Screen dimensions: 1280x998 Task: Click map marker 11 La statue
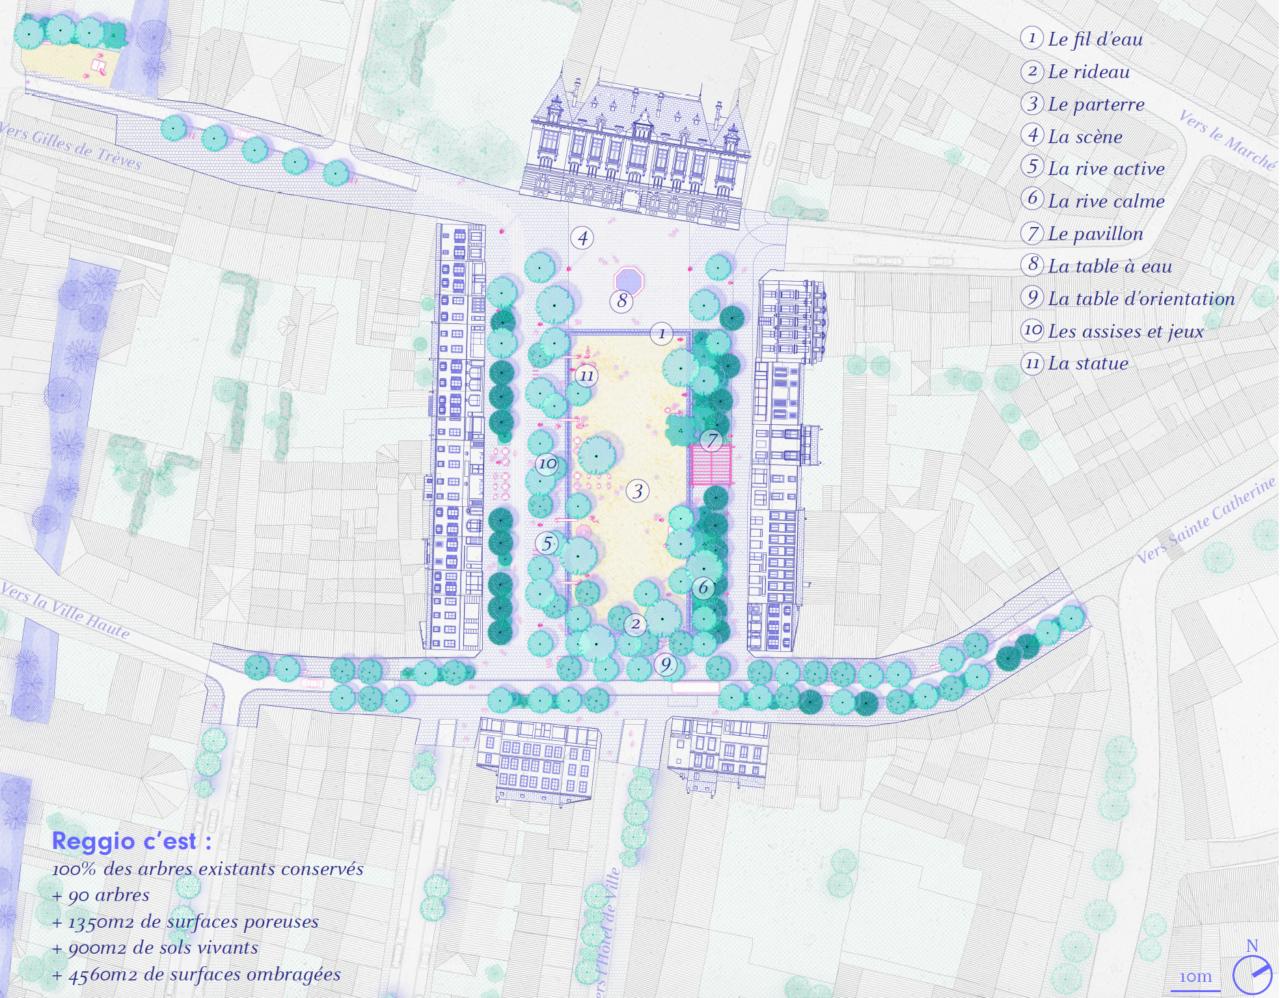[x=587, y=376]
